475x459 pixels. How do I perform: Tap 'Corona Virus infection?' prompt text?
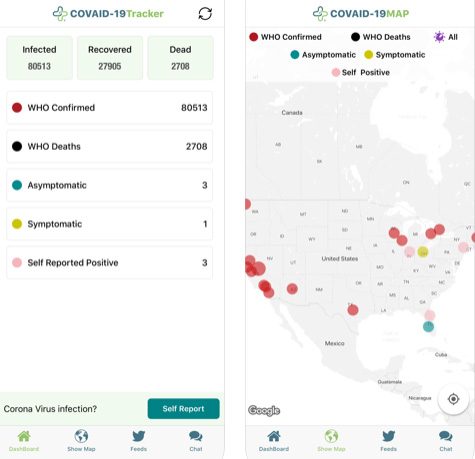(x=50, y=409)
